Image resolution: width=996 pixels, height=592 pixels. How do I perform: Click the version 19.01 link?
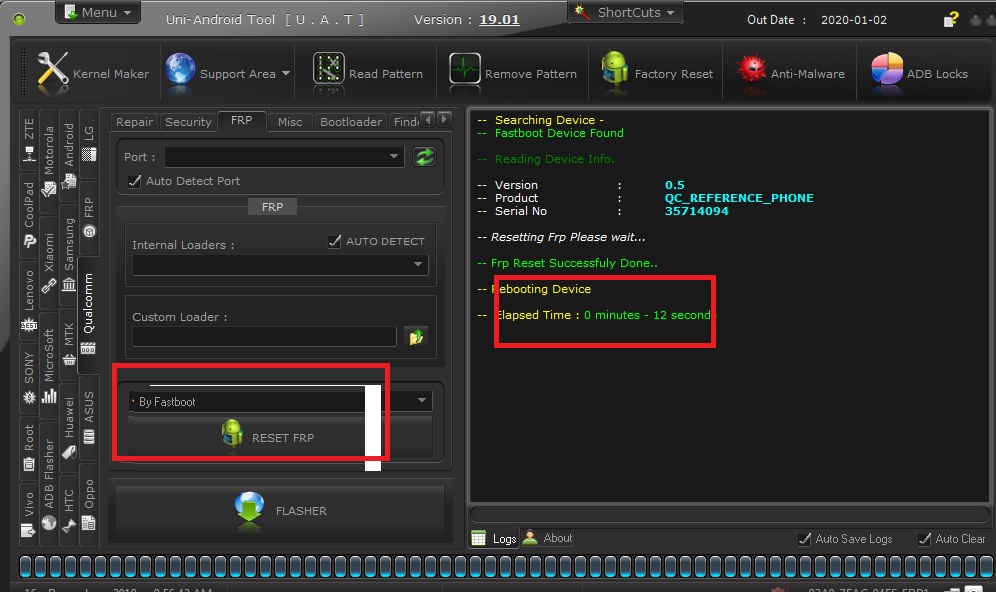[499, 20]
